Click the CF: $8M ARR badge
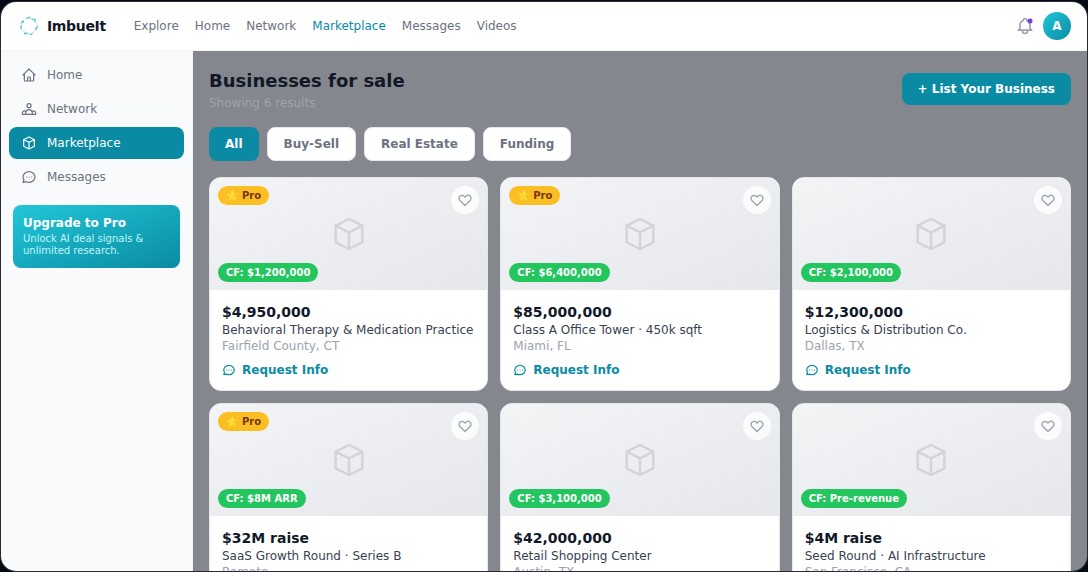The height and width of the screenshot is (572, 1088). click(x=262, y=498)
